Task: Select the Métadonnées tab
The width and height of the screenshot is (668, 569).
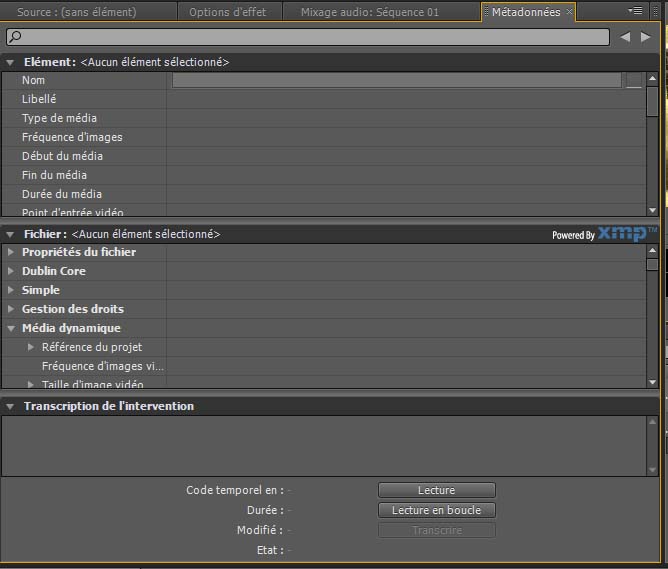Action: 526,12
